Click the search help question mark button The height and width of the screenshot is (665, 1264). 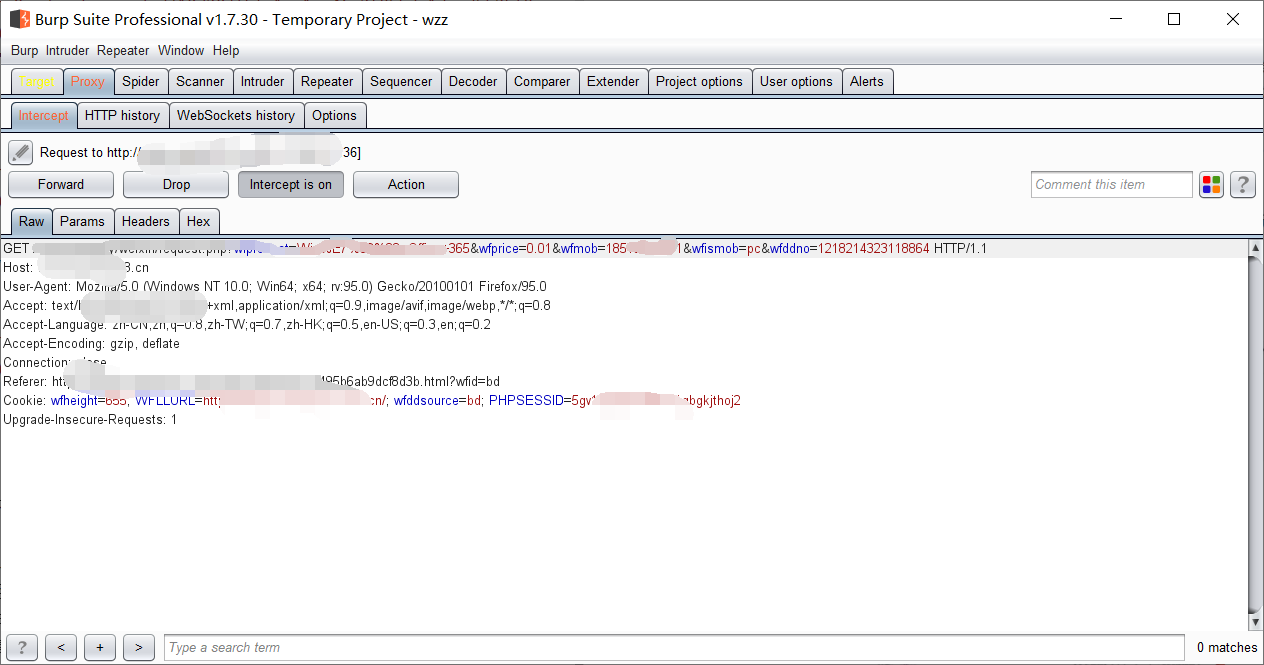22,647
